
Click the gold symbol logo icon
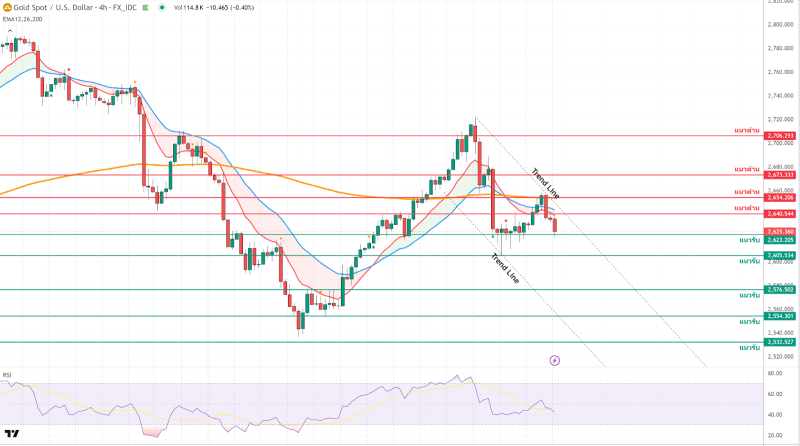click(7, 6)
